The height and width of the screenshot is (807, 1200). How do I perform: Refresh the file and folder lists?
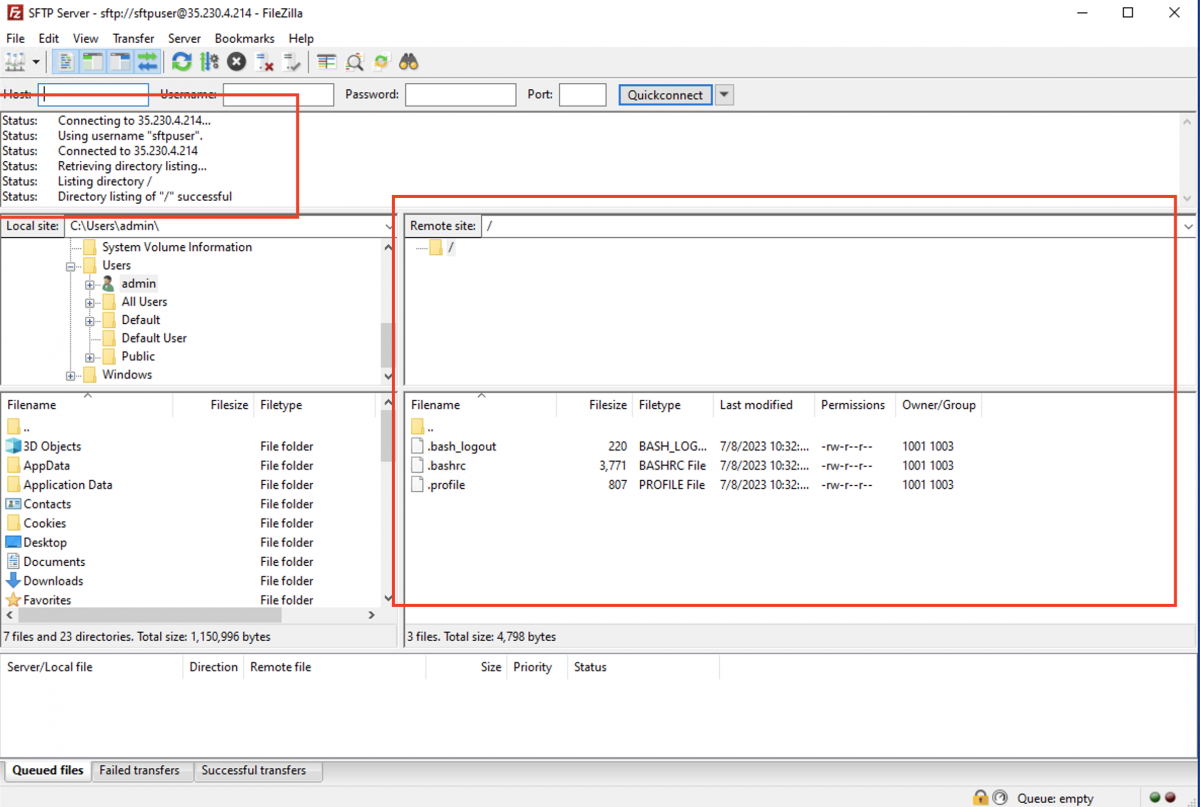coord(181,62)
